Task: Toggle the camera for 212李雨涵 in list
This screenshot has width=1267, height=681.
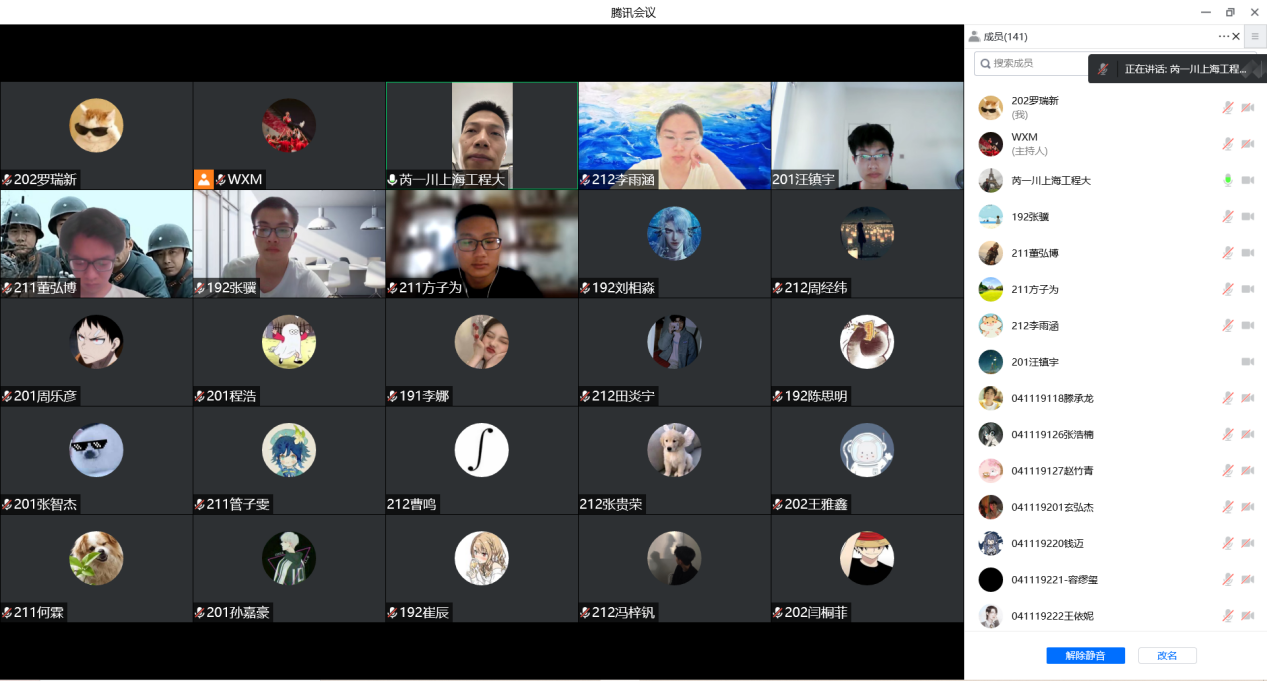Action: pos(1247,325)
